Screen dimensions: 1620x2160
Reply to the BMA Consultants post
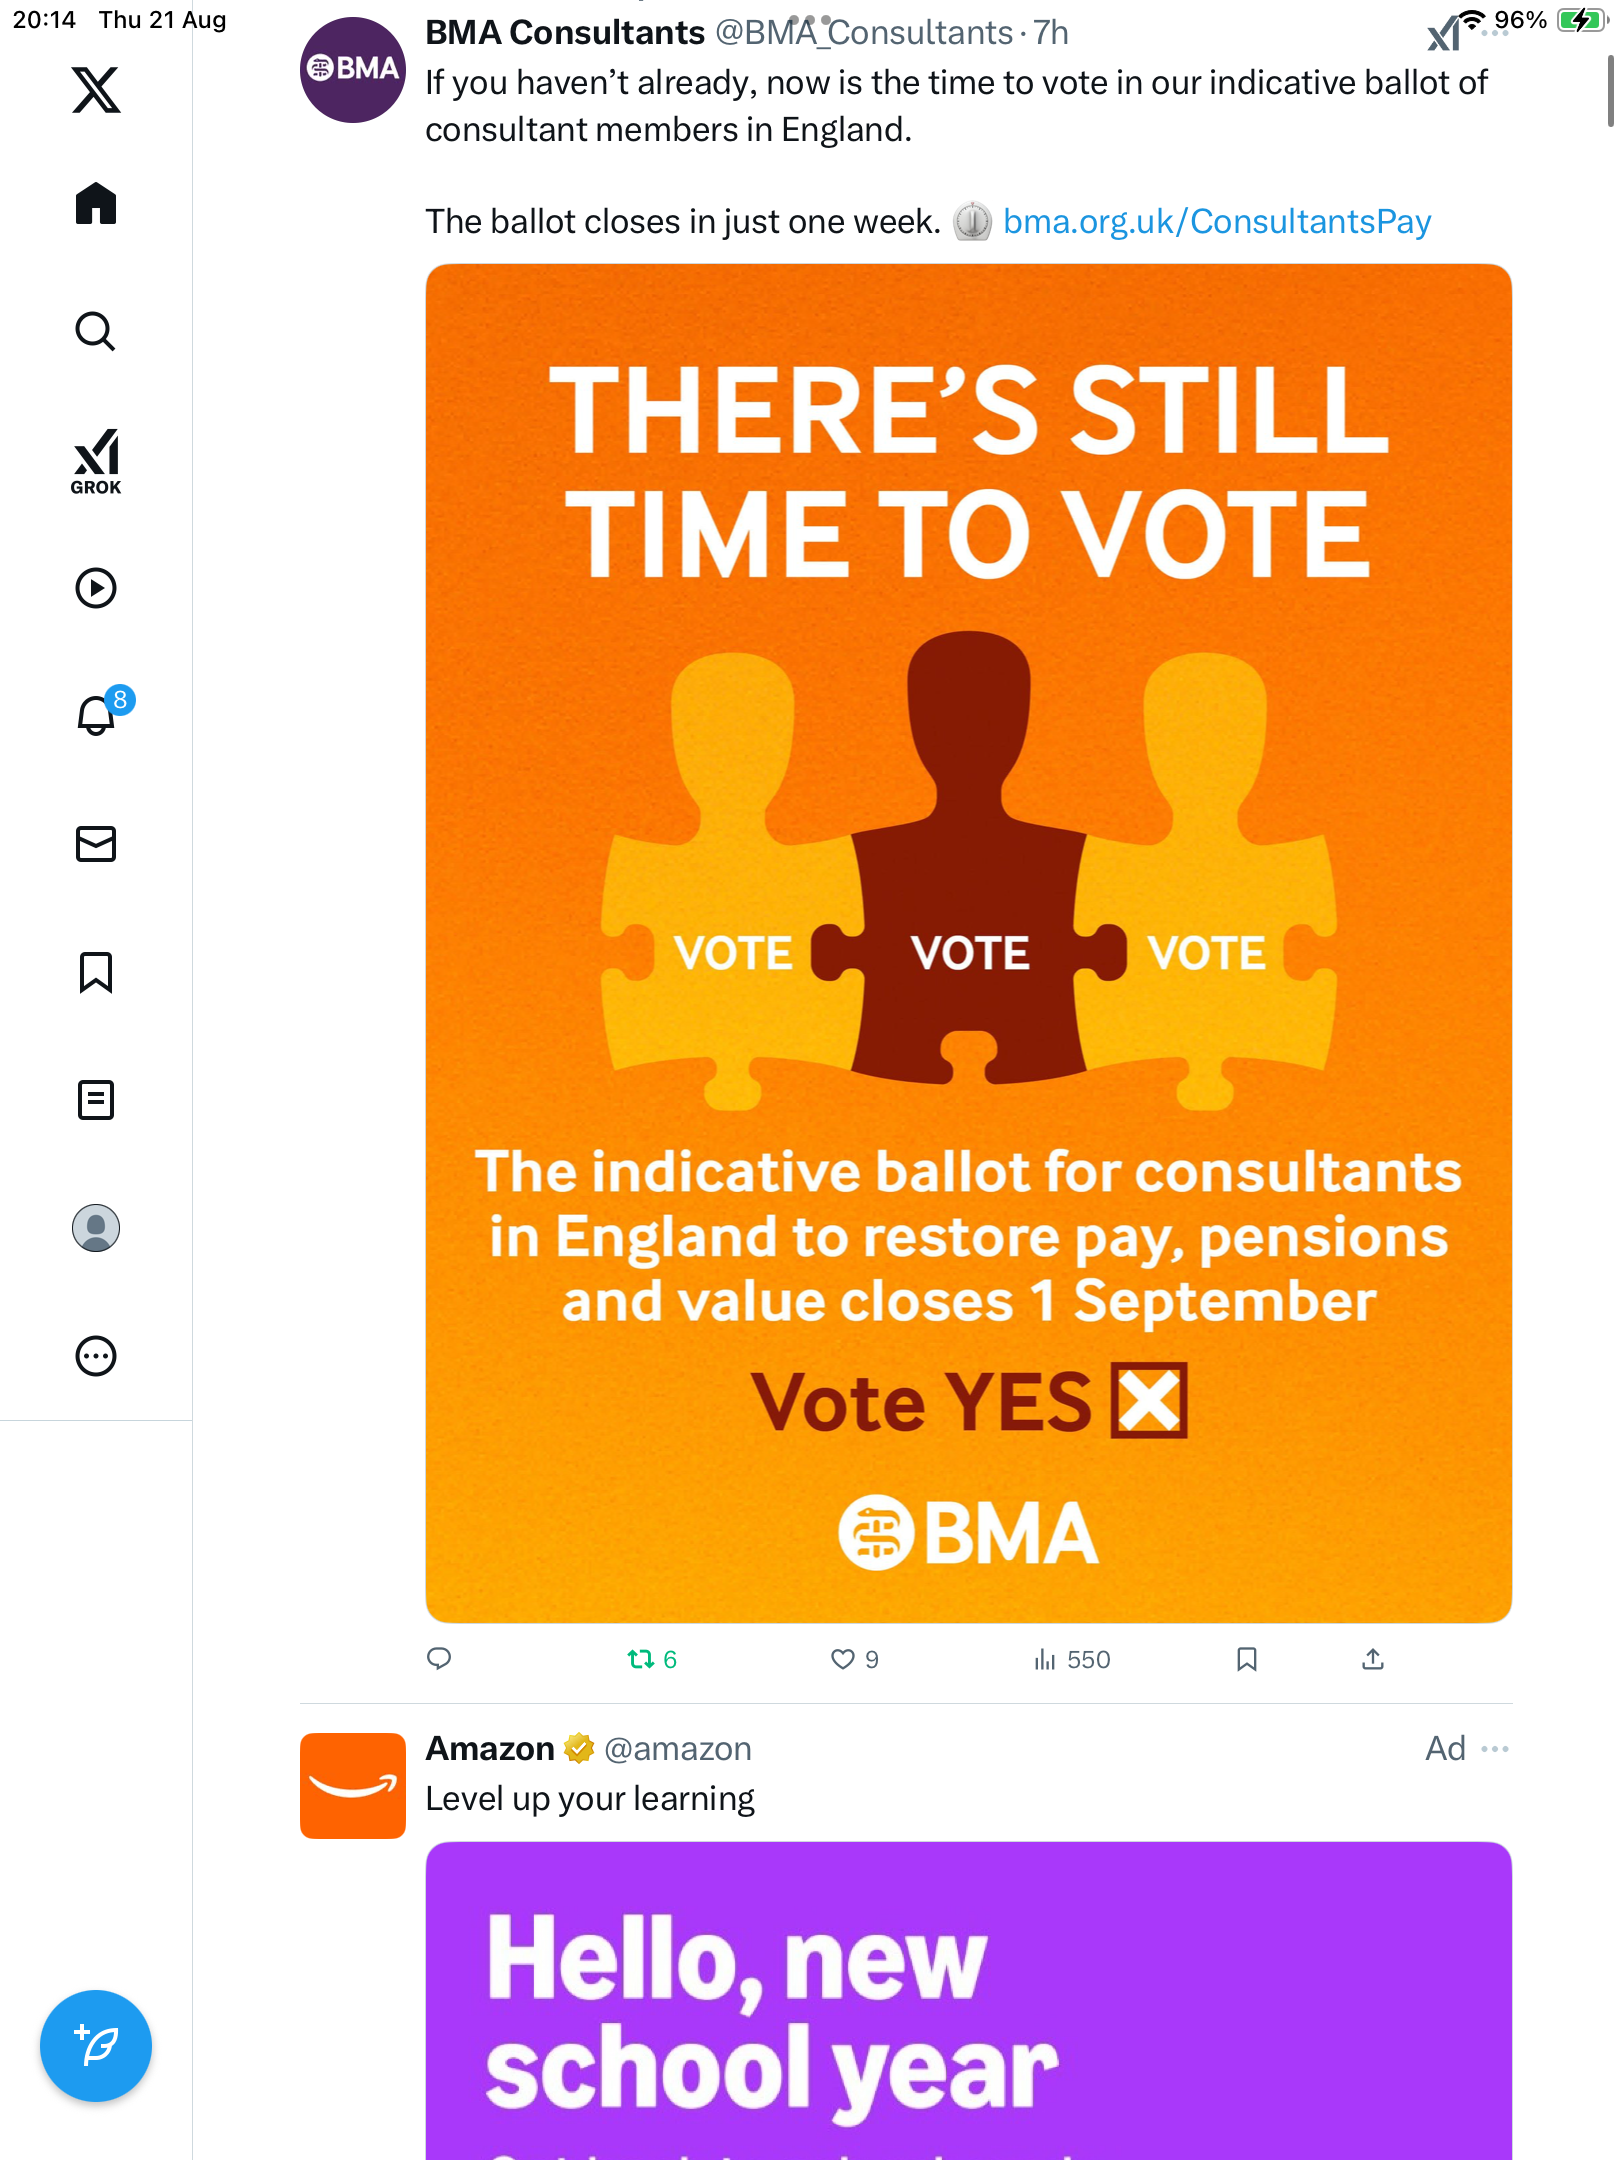tap(439, 1659)
